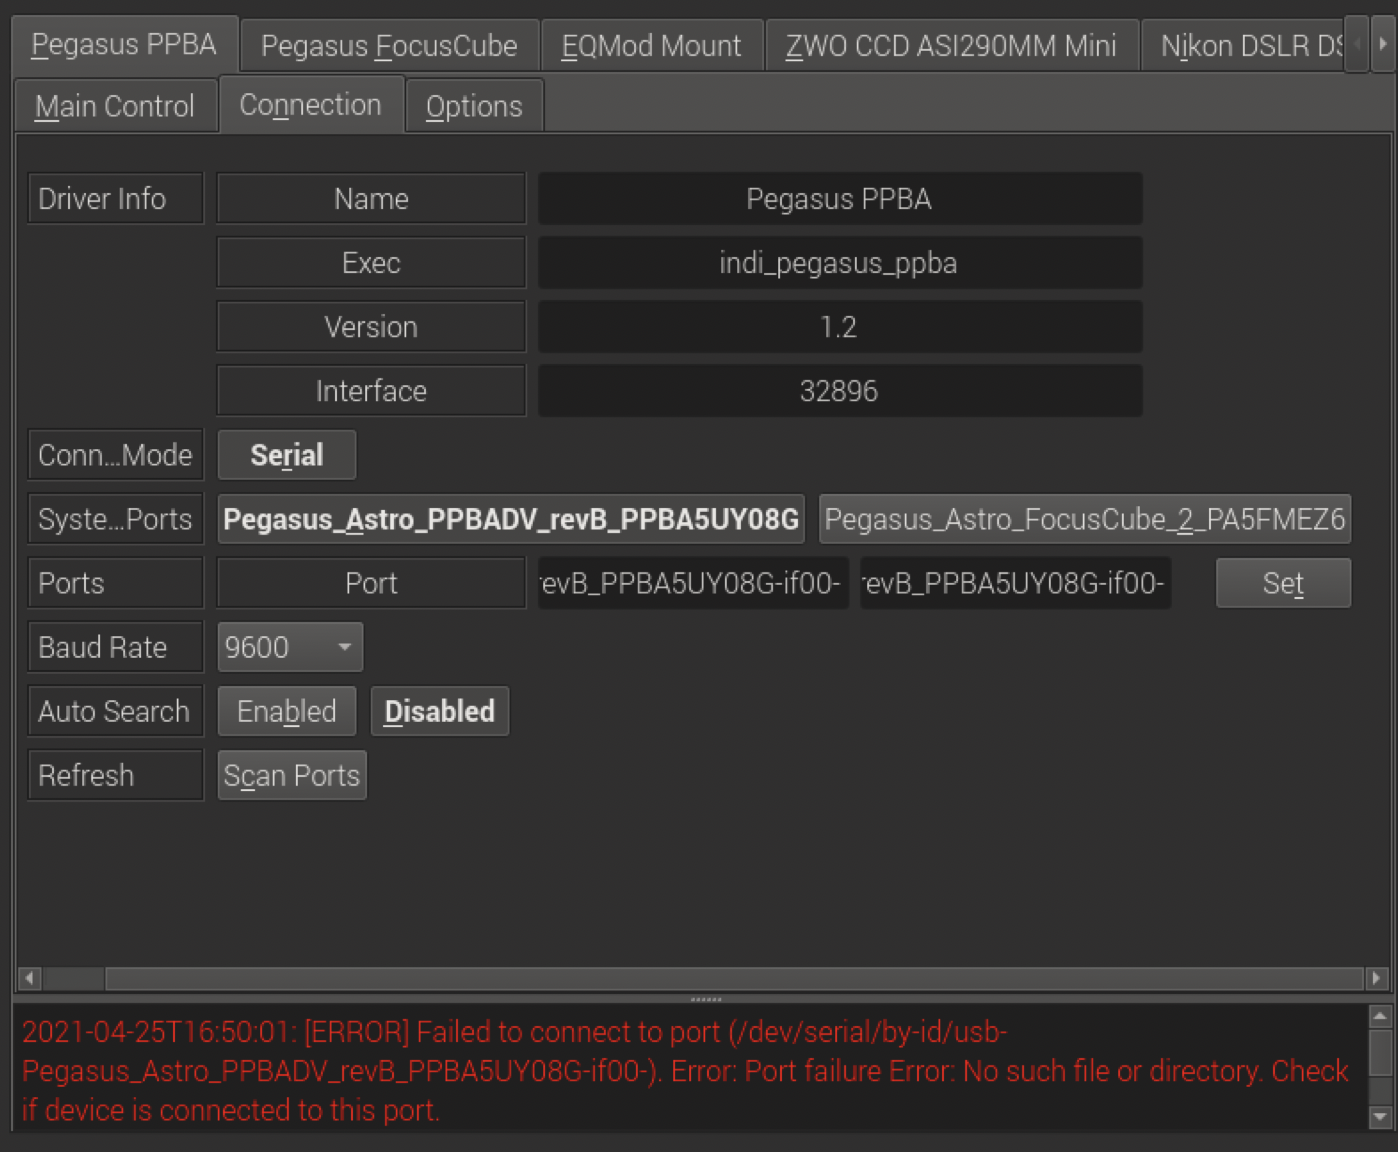Viewport: 1398px width, 1152px height.
Task: Choose the Pegasus_Astro_FocusCube_2 system port
Action: [1085, 519]
